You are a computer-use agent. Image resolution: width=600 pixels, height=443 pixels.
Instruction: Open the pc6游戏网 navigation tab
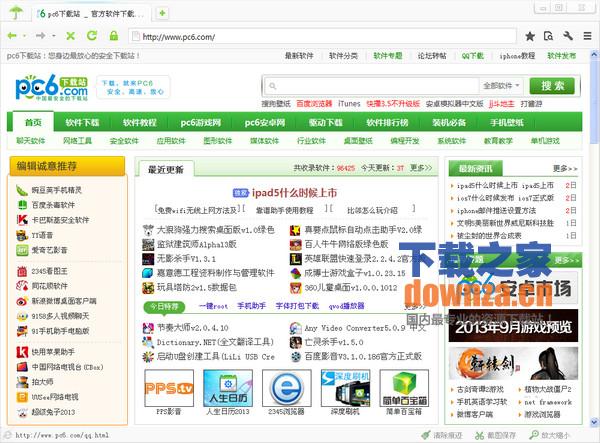point(201,122)
